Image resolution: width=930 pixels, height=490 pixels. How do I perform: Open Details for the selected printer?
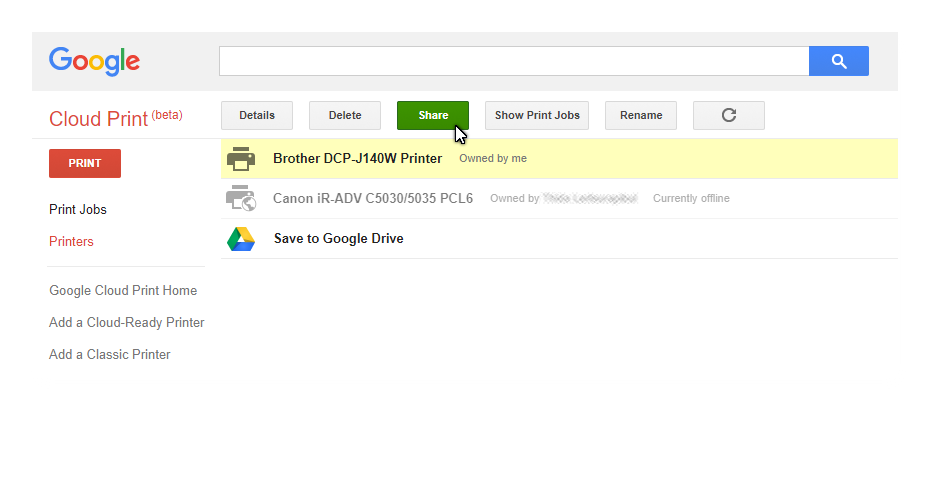click(x=256, y=115)
